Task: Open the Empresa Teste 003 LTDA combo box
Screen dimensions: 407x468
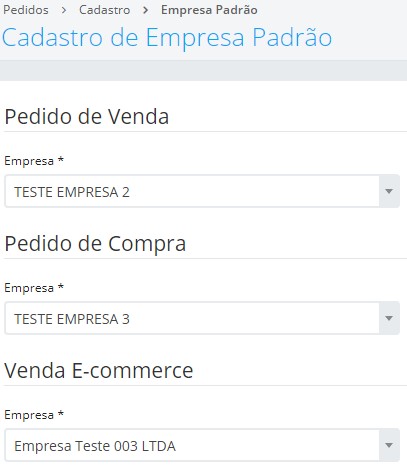Action: 202,445
